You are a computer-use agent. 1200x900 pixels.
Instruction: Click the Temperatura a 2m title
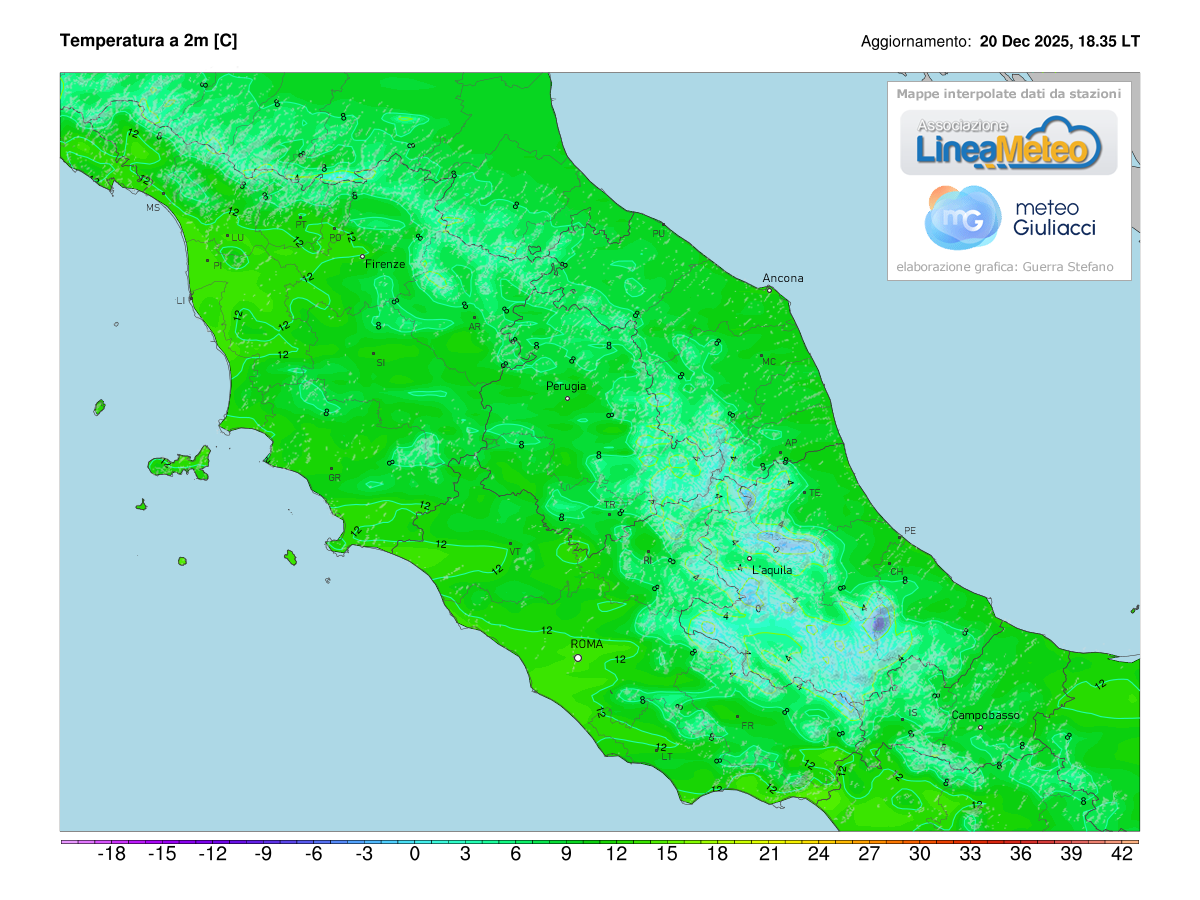(x=150, y=42)
